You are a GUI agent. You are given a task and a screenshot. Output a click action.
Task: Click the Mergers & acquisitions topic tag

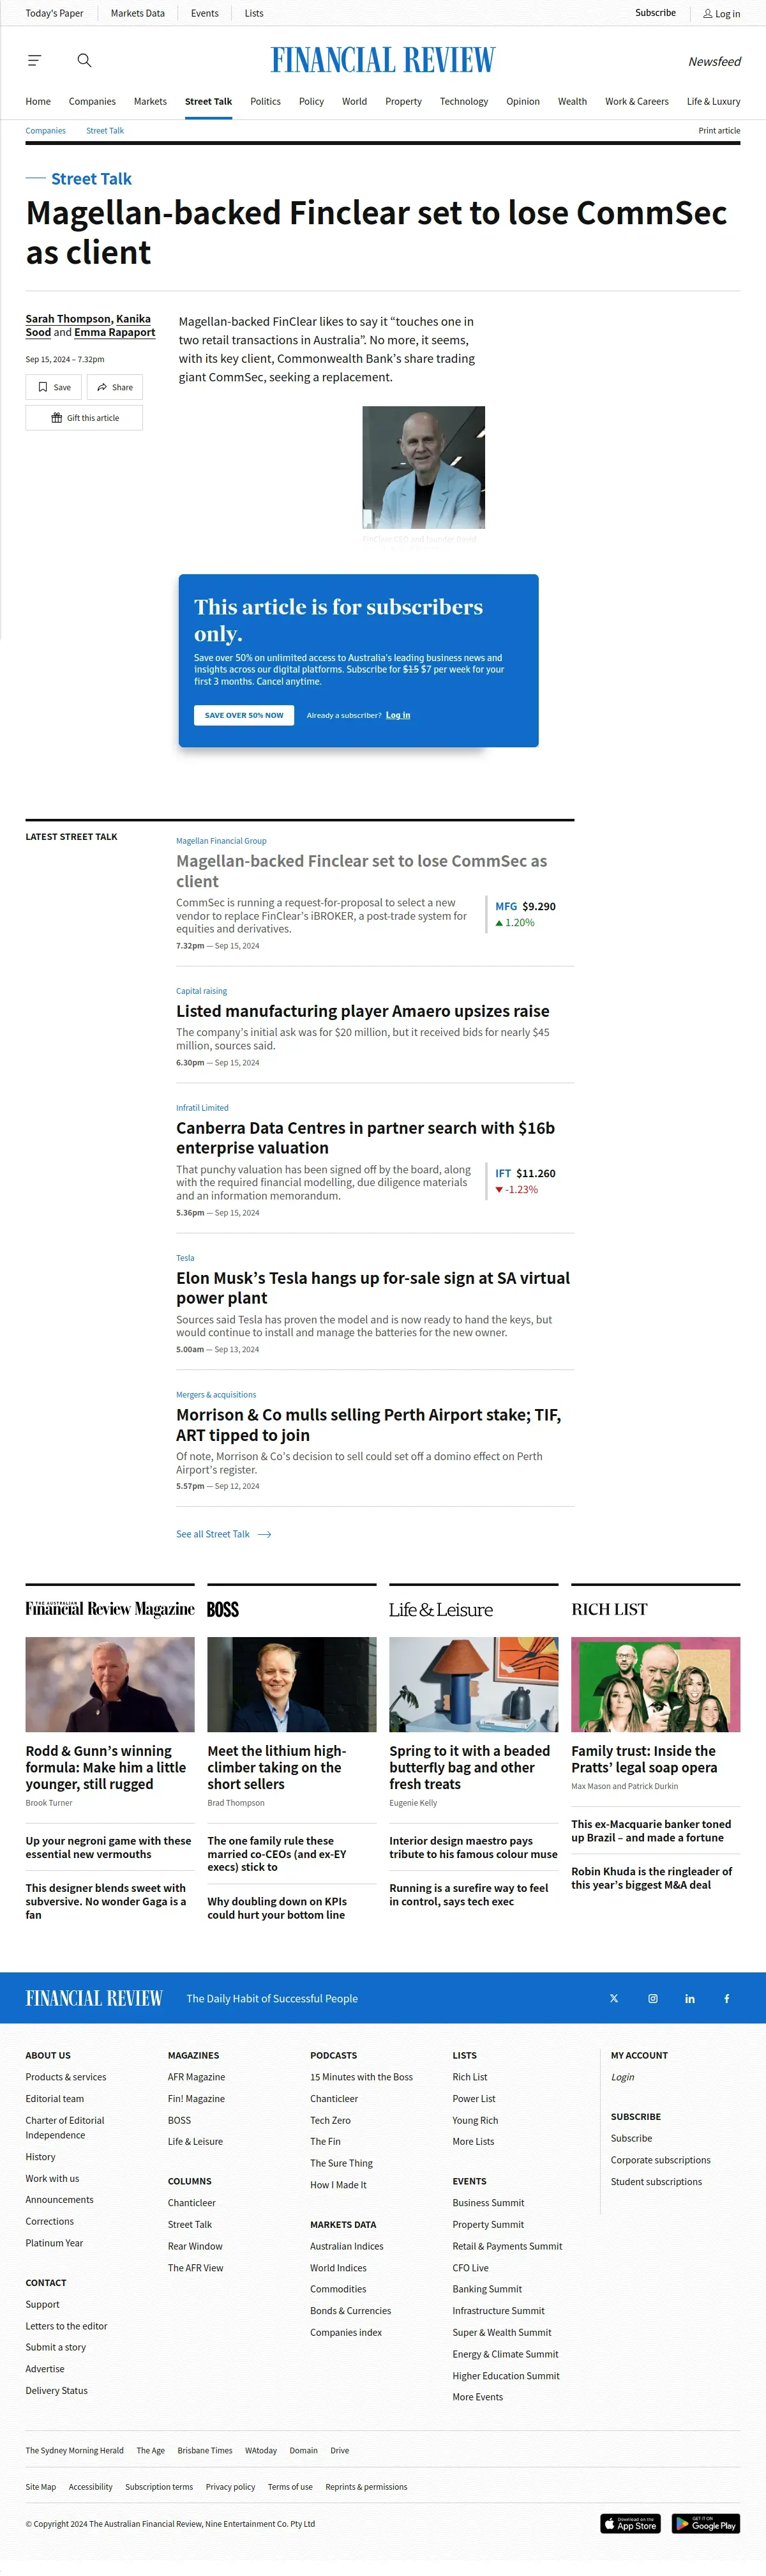[x=216, y=1395]
